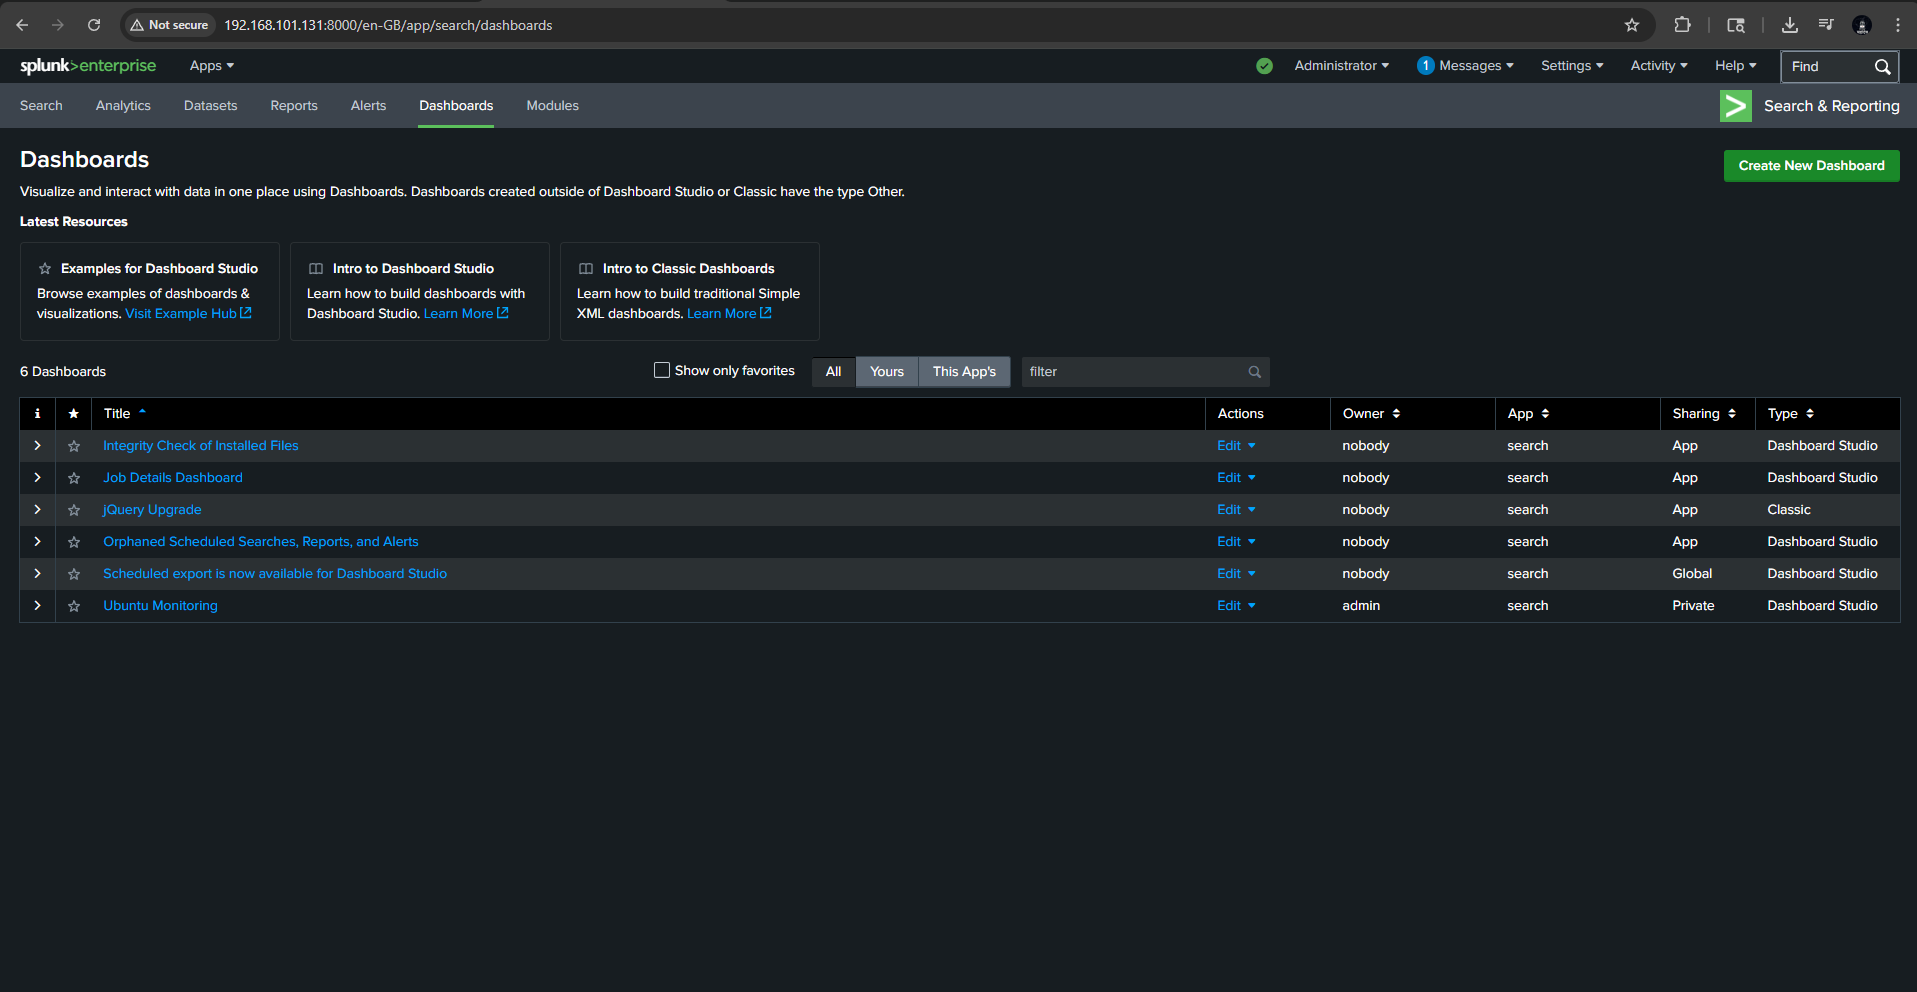The width and height of the screenshot is (1917, 992).
Task: Click the browser address bar URL
Action: 388,25
